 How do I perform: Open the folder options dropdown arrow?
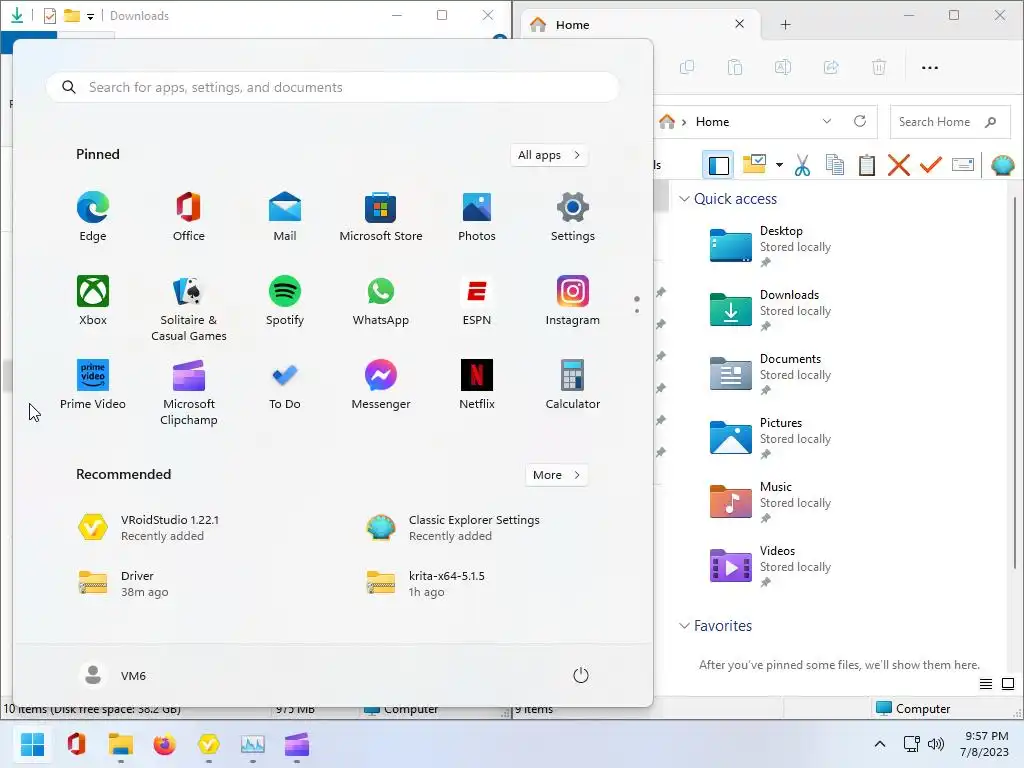(779, 165)
